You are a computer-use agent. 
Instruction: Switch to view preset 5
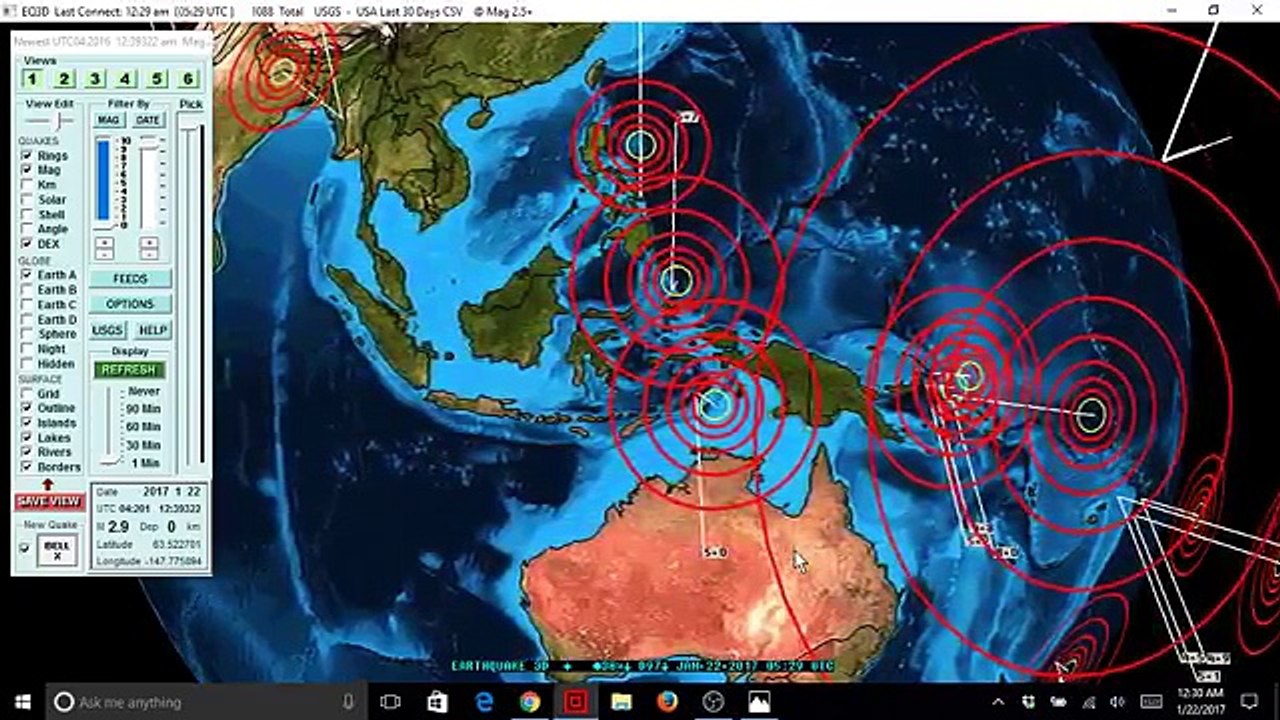pos(157,79)
